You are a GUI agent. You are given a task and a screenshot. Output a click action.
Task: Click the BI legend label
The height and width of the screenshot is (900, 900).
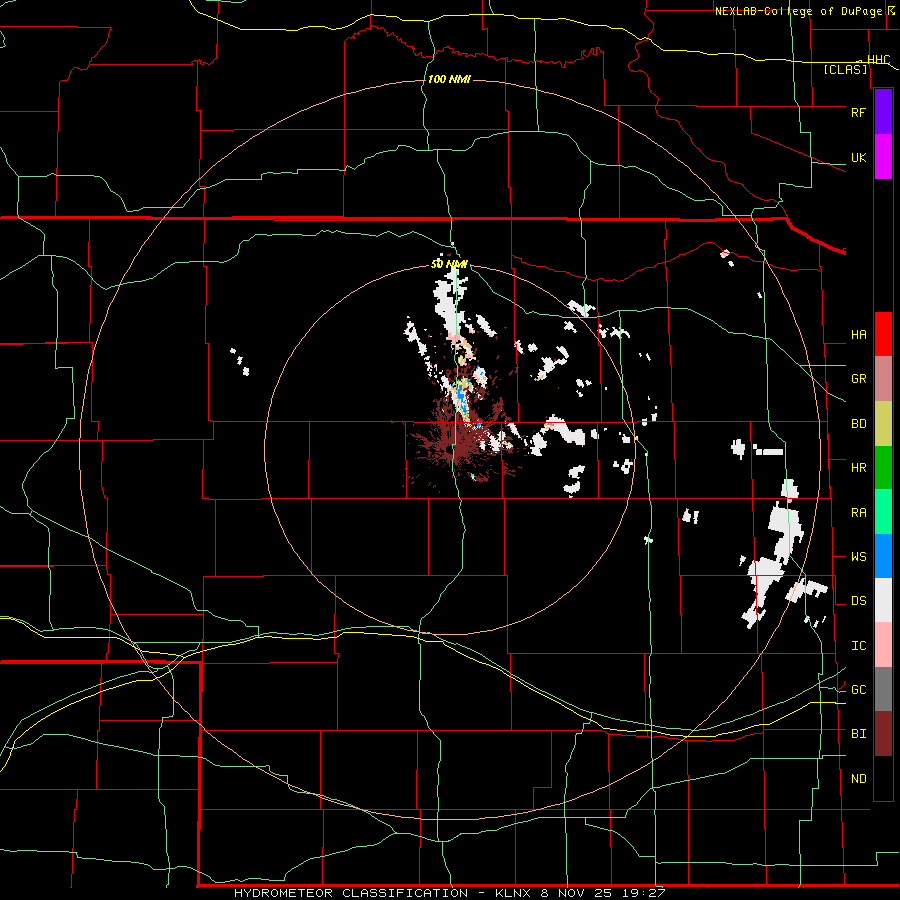(x=858, y=734)
